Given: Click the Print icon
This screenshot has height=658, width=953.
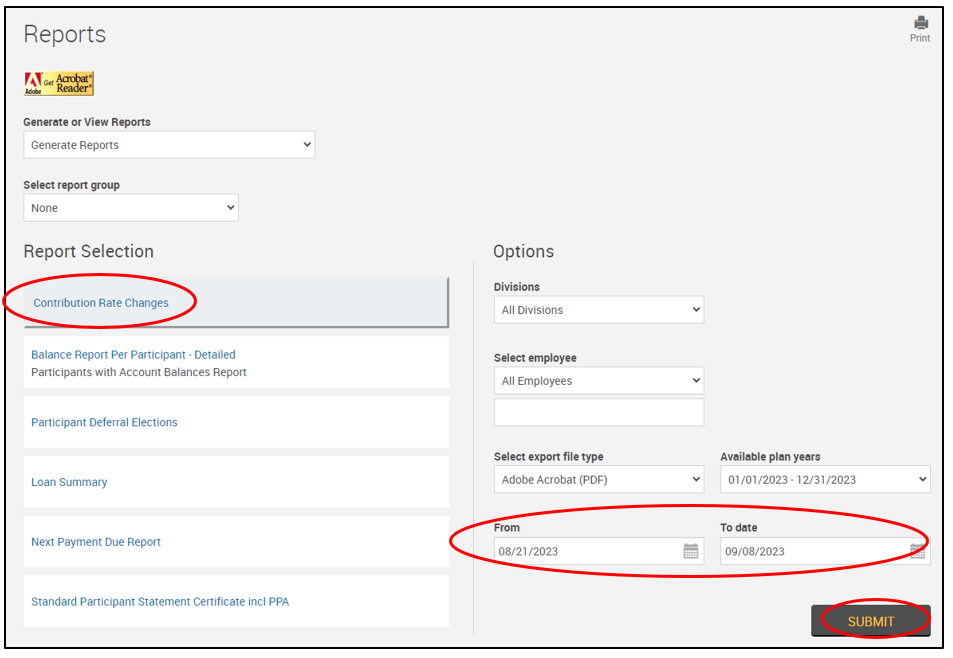Looking at the screenshot, I should (x=919, y=24).
